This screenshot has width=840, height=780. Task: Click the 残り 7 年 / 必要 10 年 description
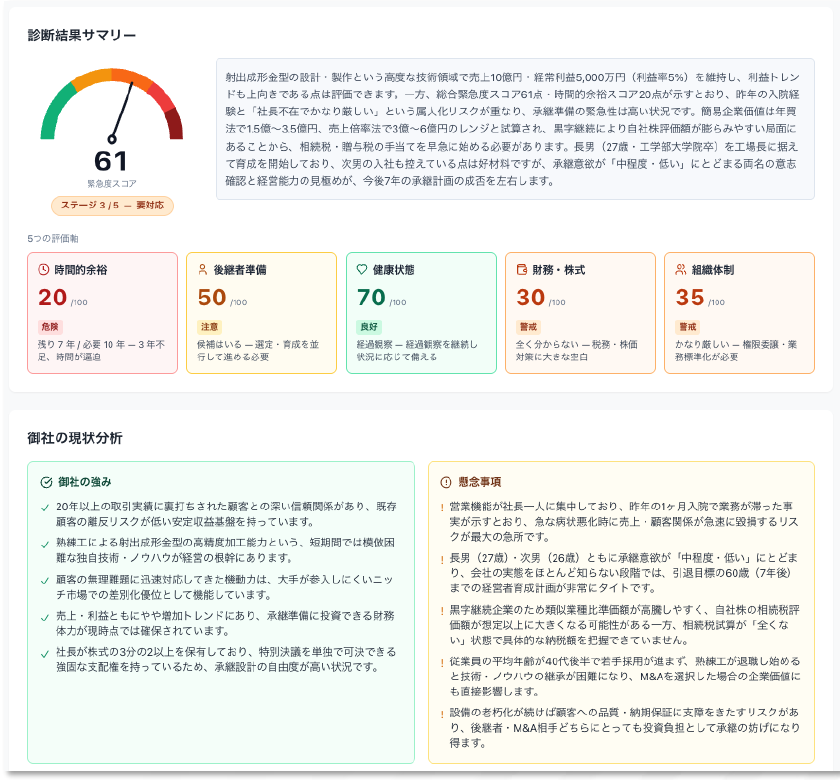coord(101,350)
